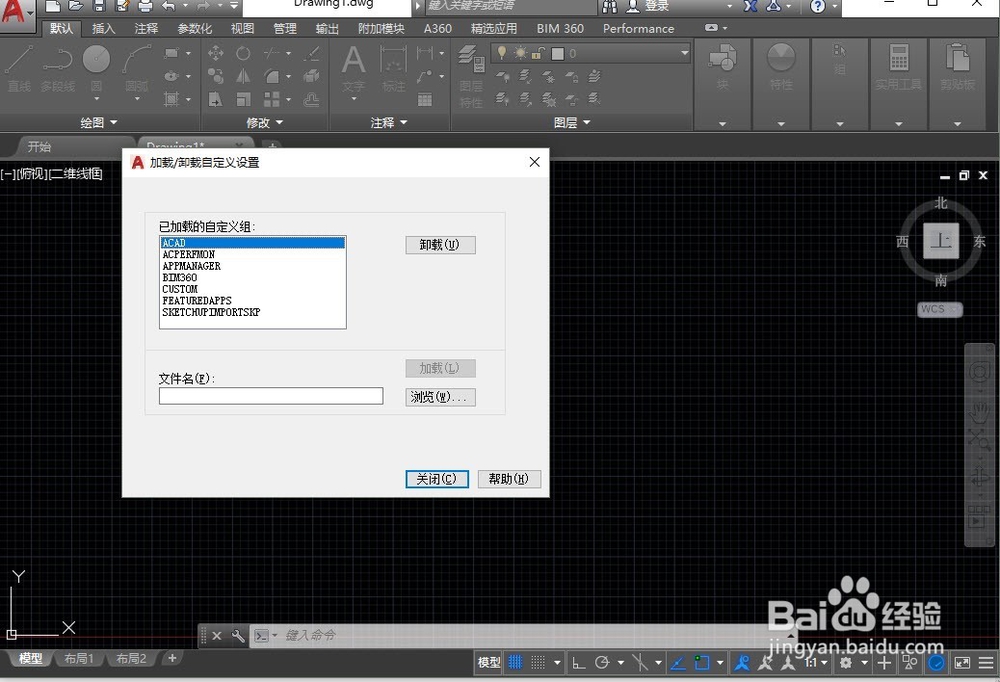
Task: Click the 卸载(U) unload button
Action: [x=440, y=245]
